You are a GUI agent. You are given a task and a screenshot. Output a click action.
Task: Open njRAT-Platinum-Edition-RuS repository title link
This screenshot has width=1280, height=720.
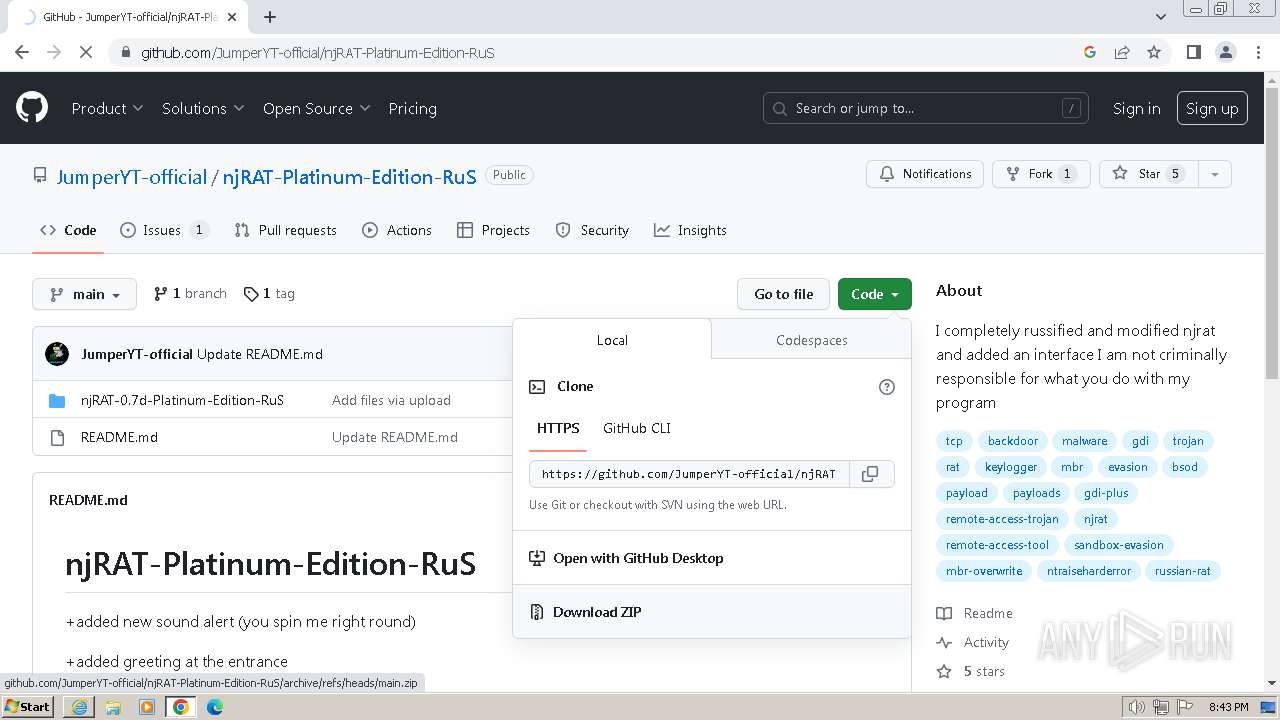349,177
